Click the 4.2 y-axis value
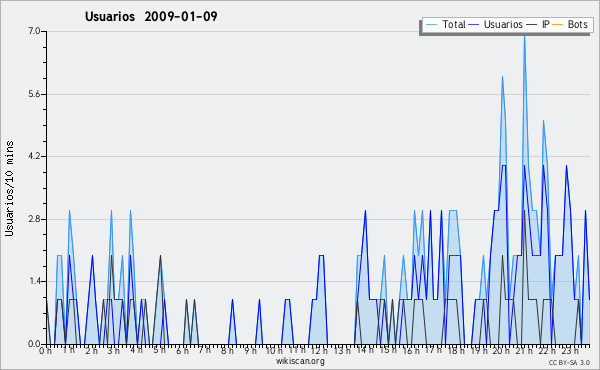600x370 pixels. pos(34,156)
